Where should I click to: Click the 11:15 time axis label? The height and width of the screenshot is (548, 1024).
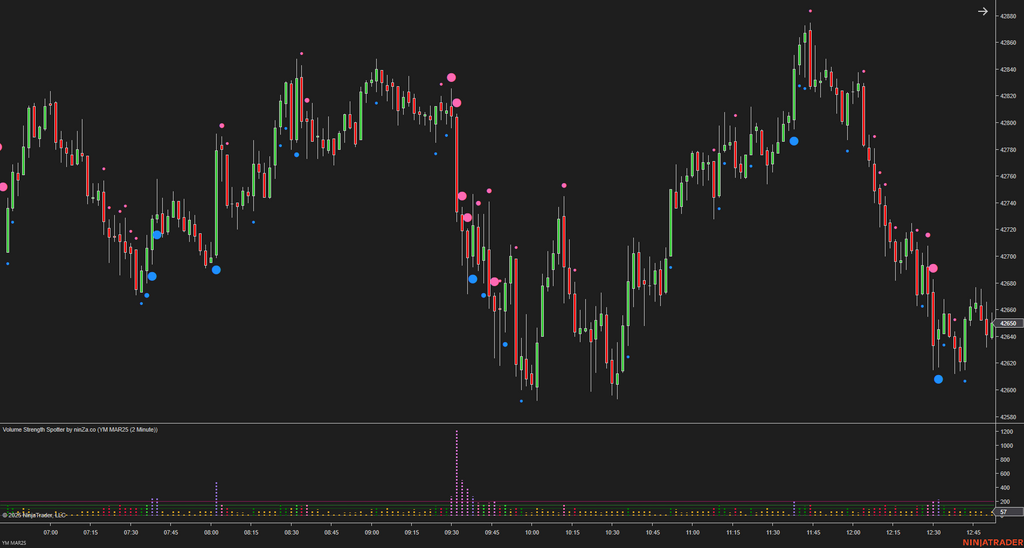pyautogui.click(x=732, y=532)
